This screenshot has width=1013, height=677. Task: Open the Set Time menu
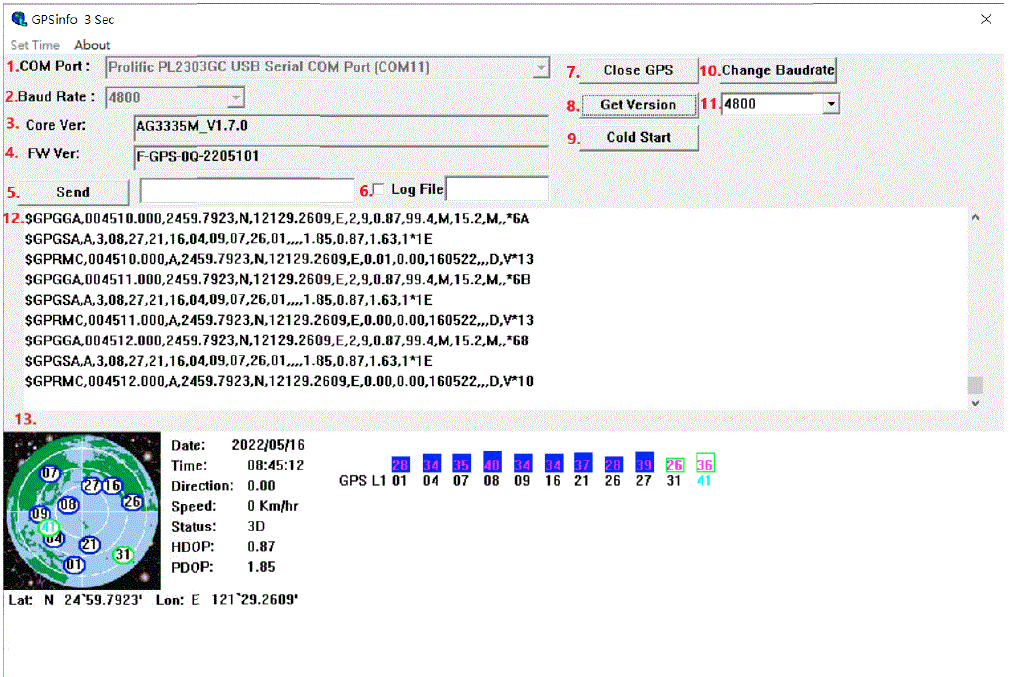(x=35, y=45)
